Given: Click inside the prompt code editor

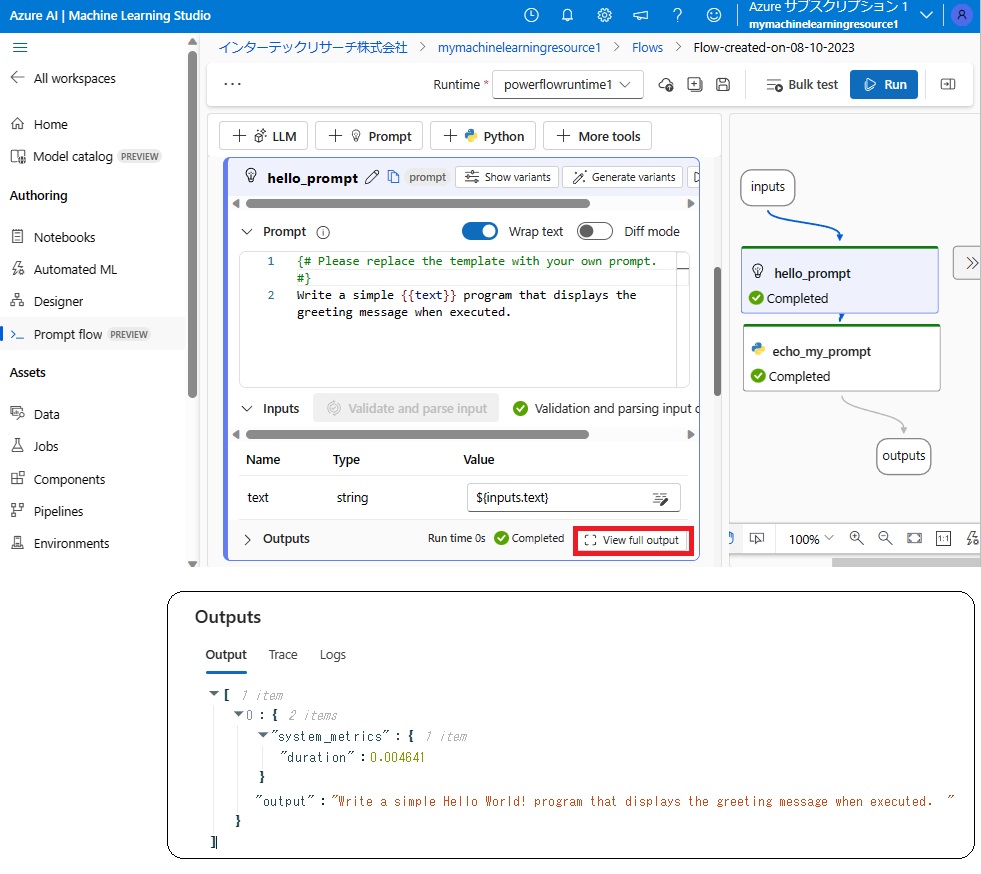Looking at the screenshot, I should coord(464,319).
